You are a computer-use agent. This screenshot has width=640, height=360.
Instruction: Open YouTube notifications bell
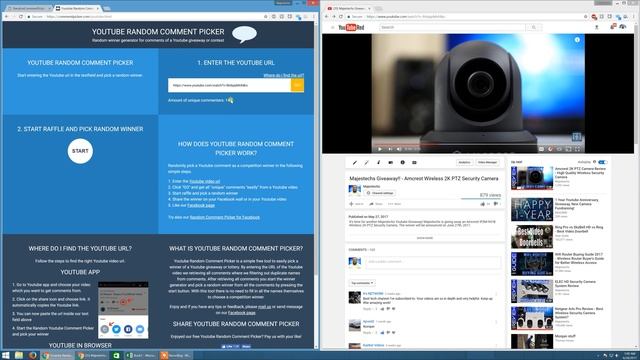click(613, 27)
